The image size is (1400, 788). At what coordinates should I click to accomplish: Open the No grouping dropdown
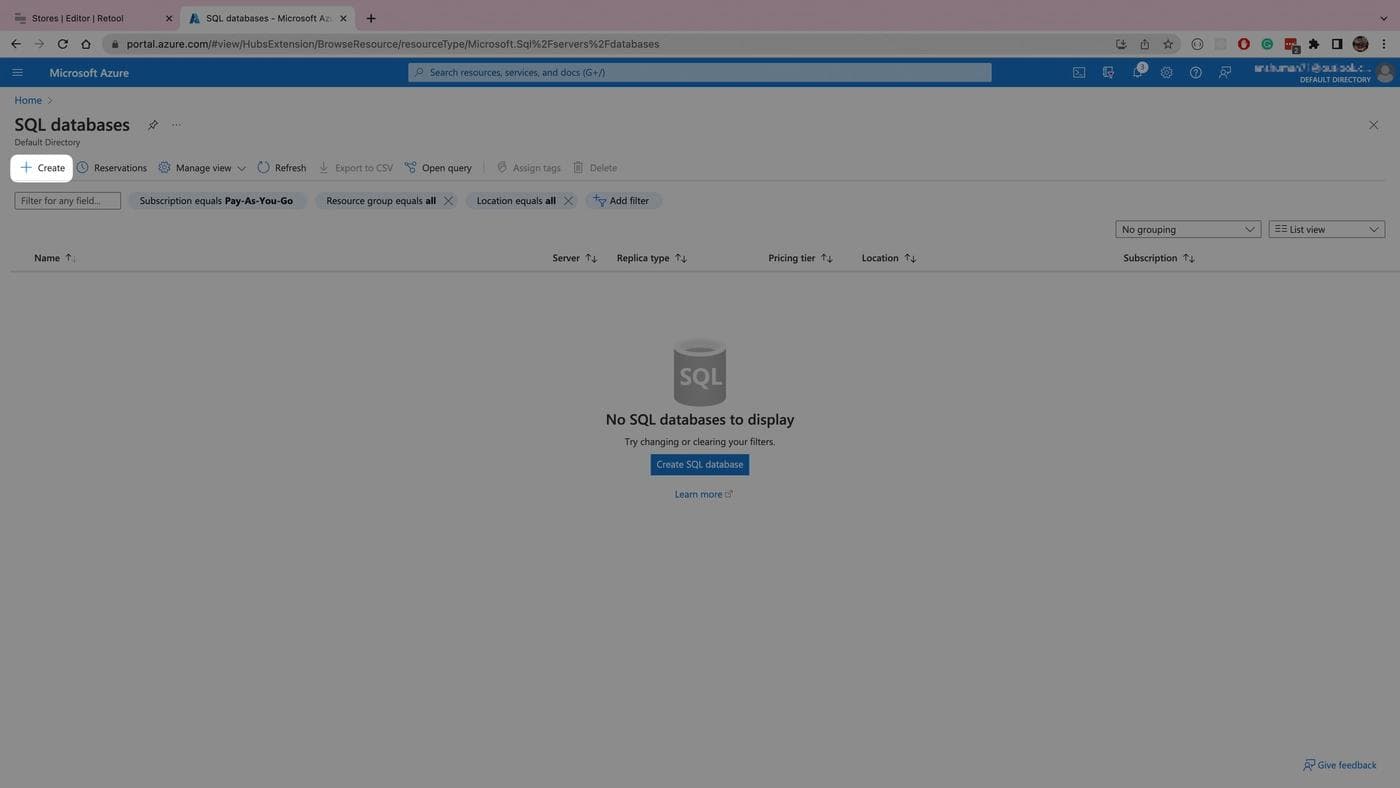pyautogui.click(x=1187, y=230)
